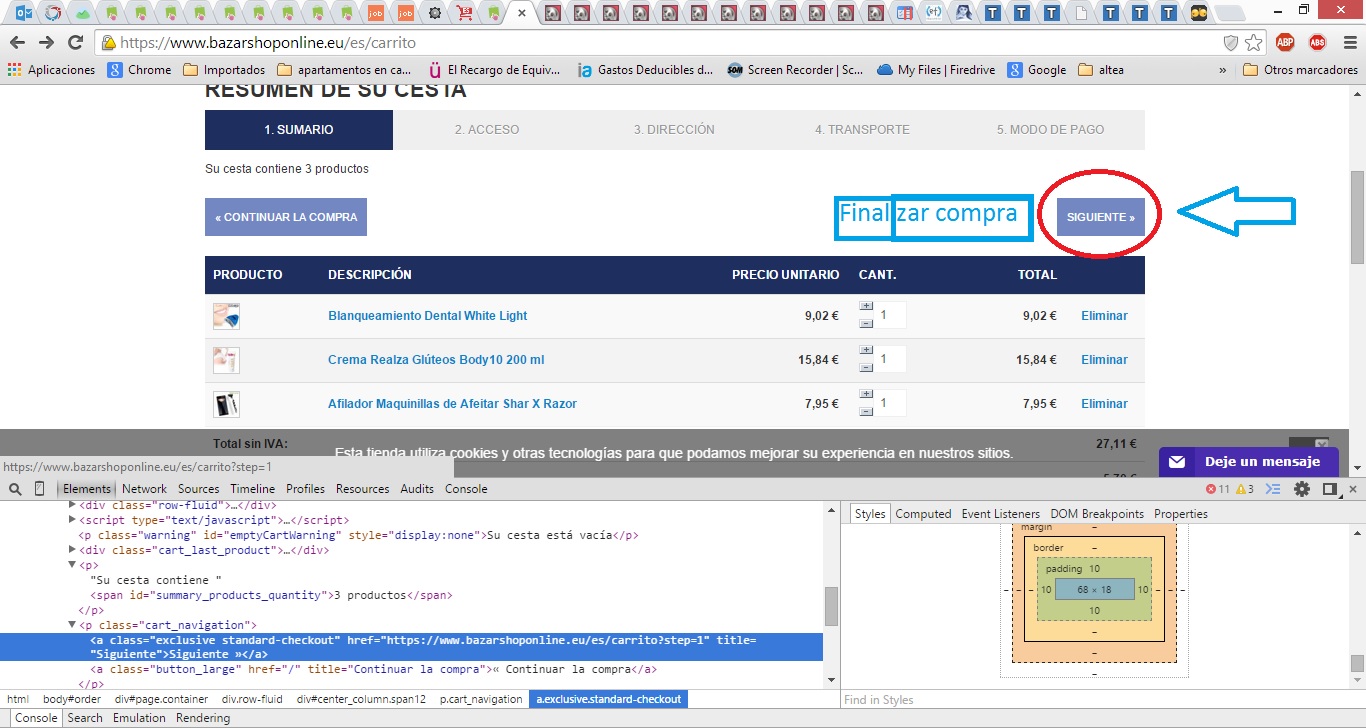The height and width of the screenshot is (728, 1366).
Task: Switch to the DevTools Network tab
Action: point(144,489)
